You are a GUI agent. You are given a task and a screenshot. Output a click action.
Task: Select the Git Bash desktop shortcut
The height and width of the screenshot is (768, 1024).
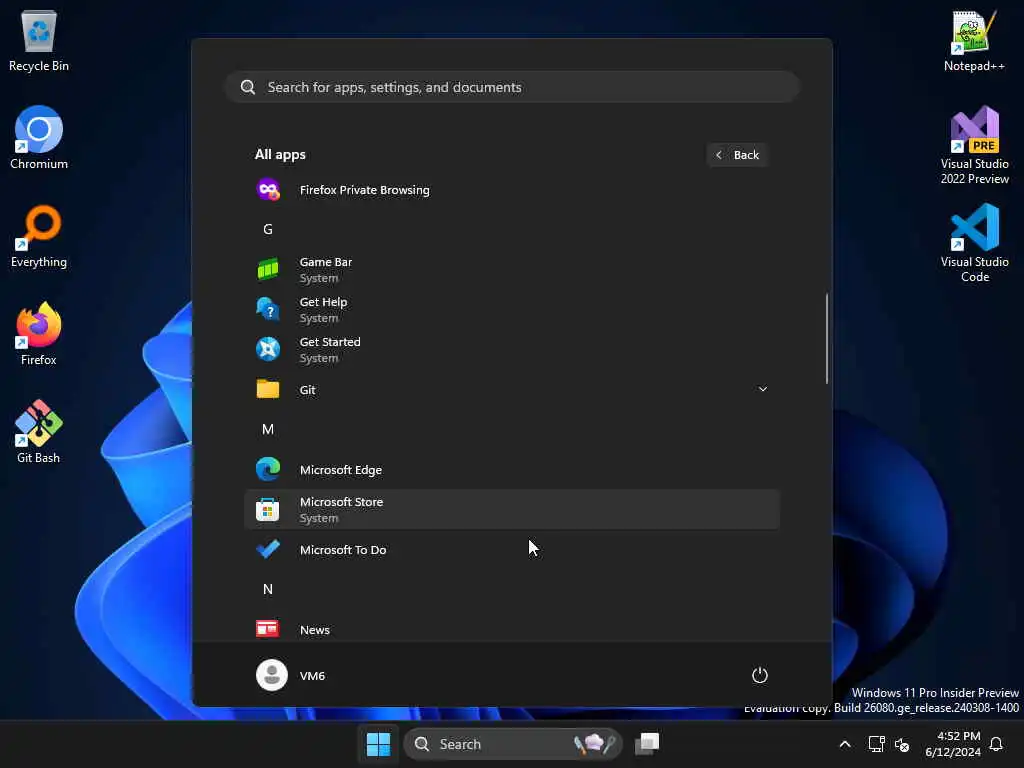tap(39, 432)
